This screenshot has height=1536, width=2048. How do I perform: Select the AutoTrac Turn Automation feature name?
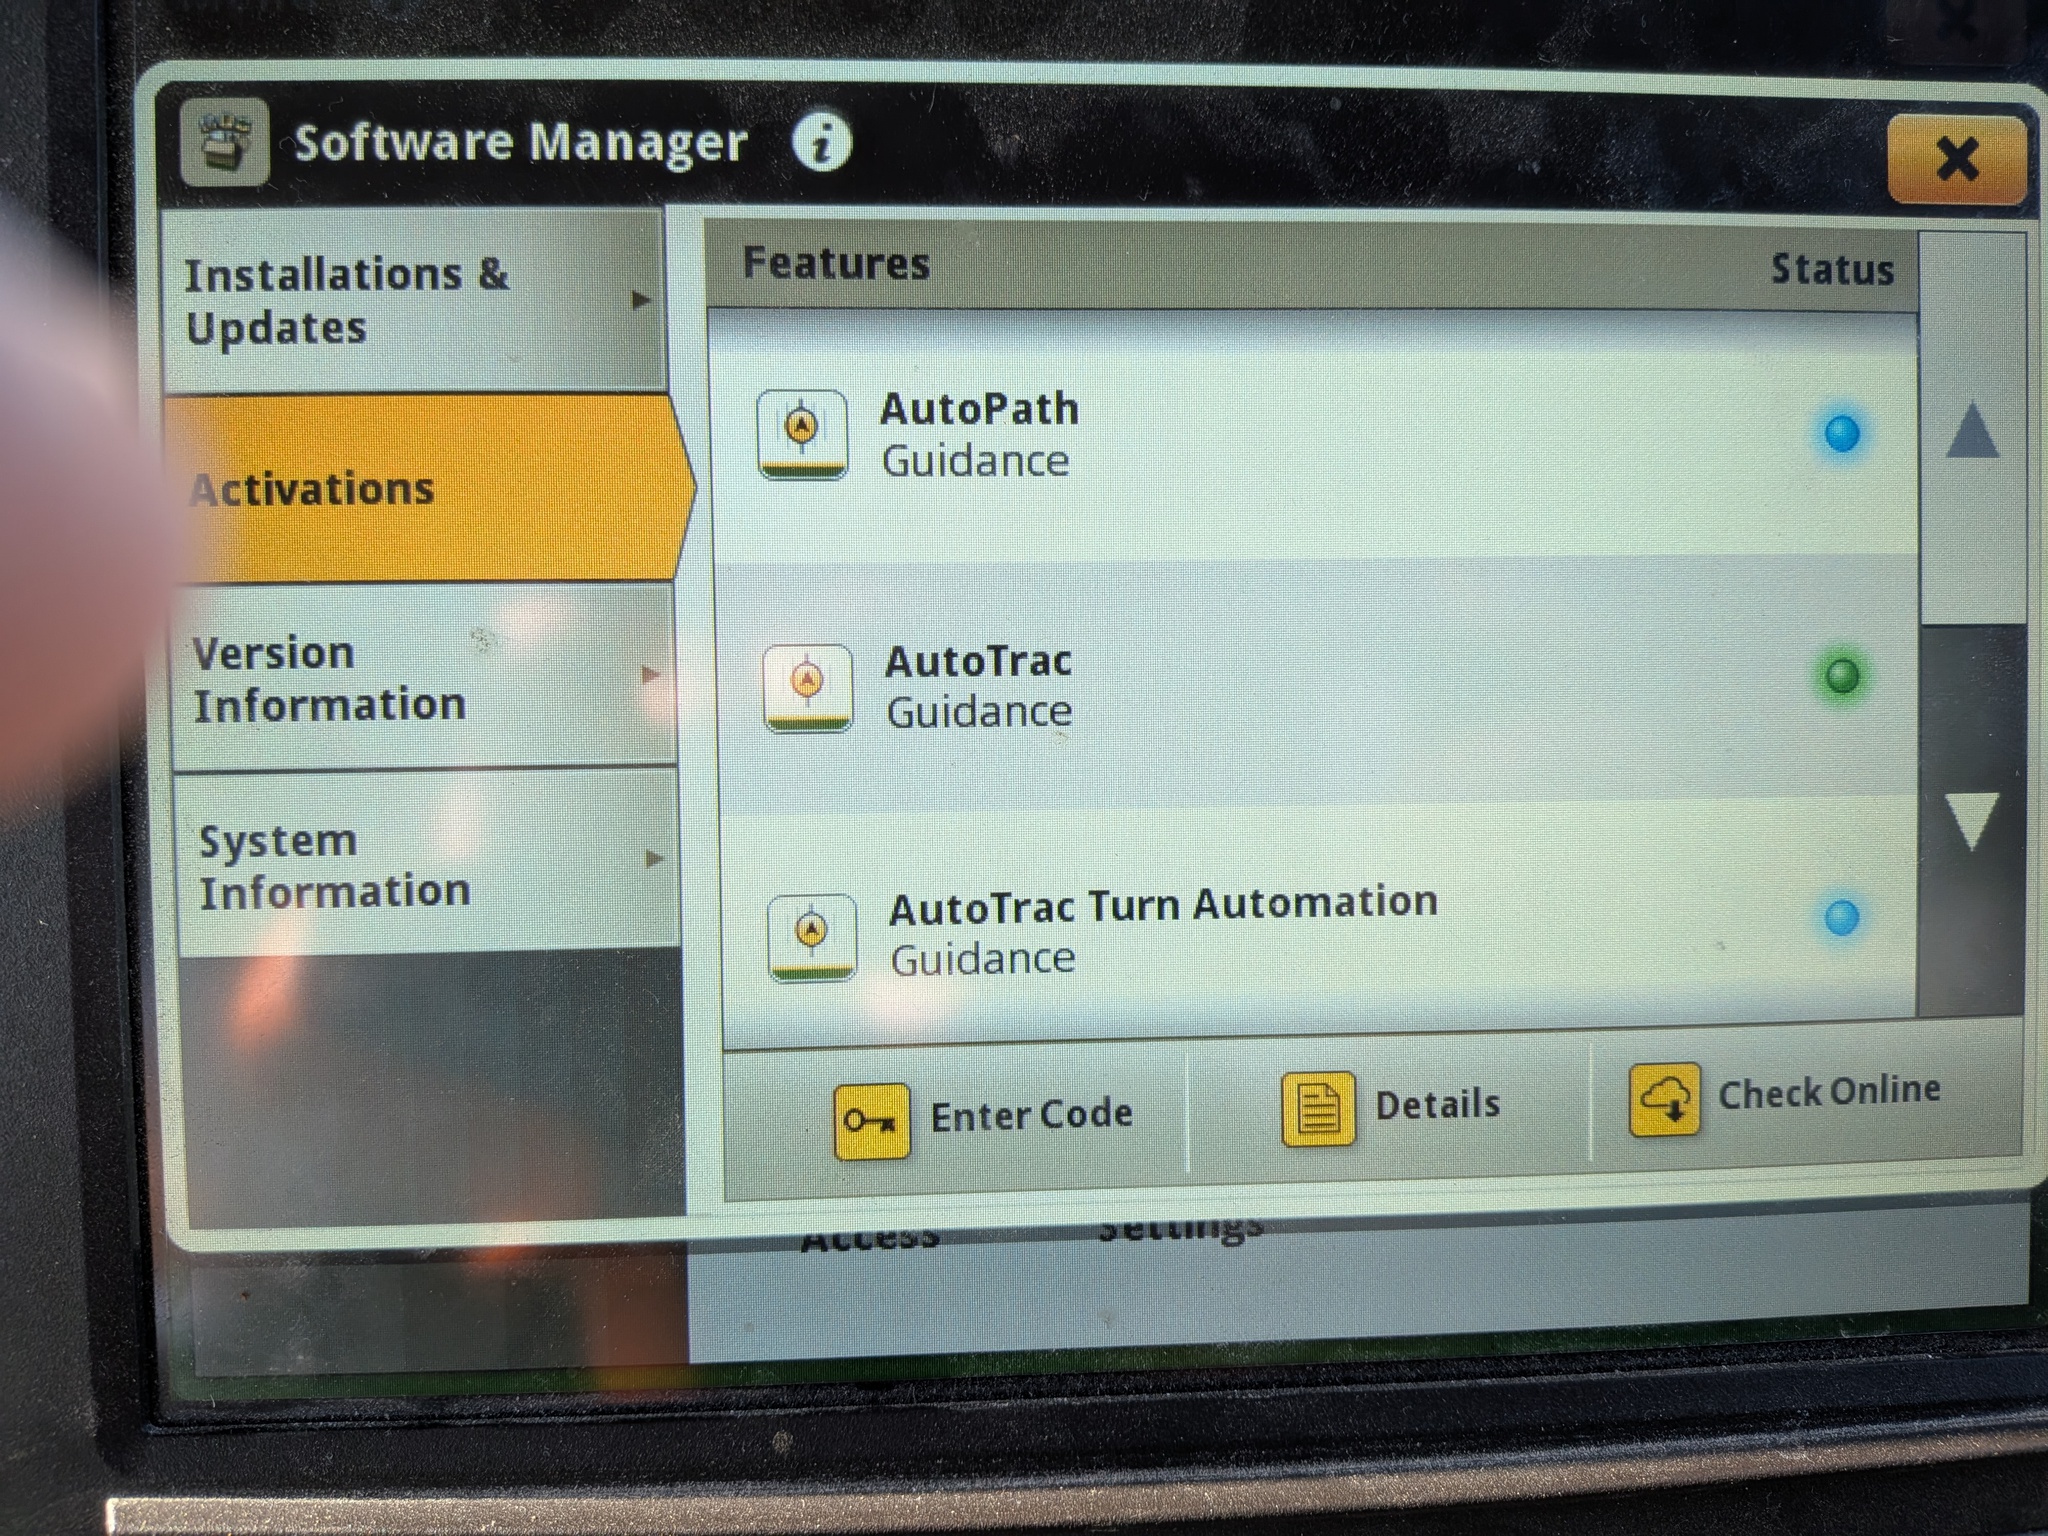point(1164,905)
